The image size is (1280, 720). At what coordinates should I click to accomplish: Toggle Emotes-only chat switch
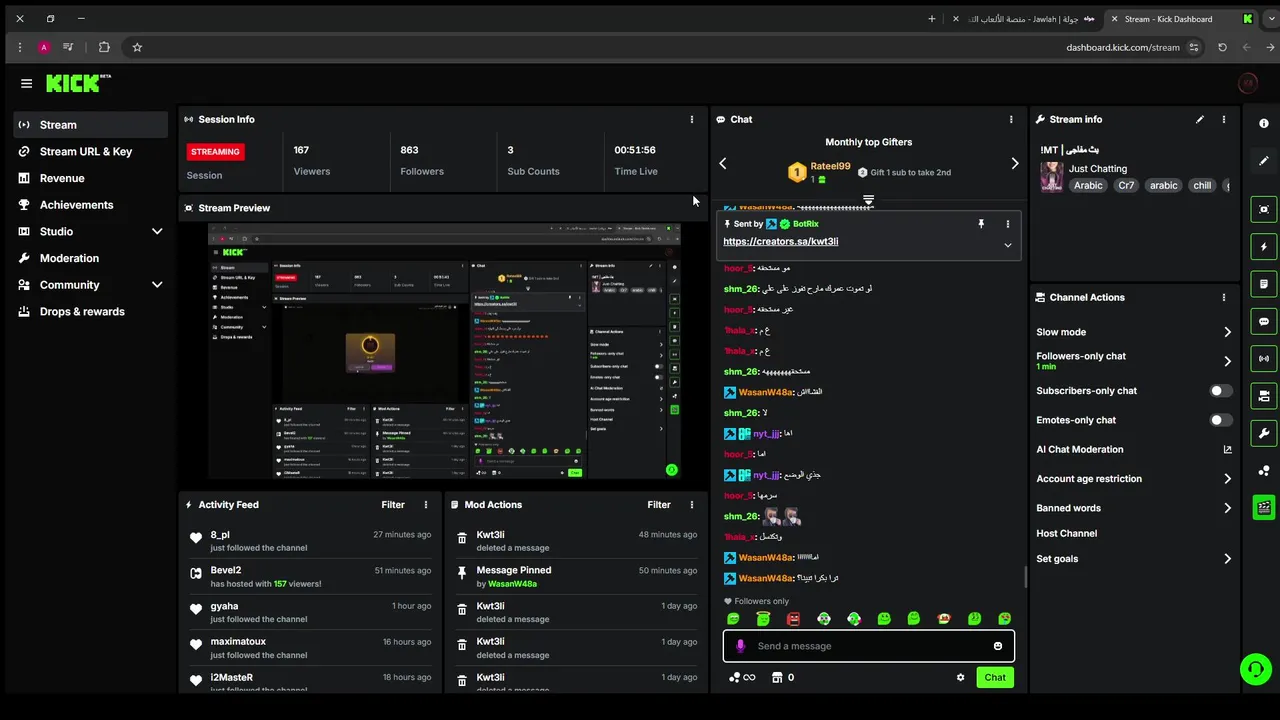(1221, 420)
